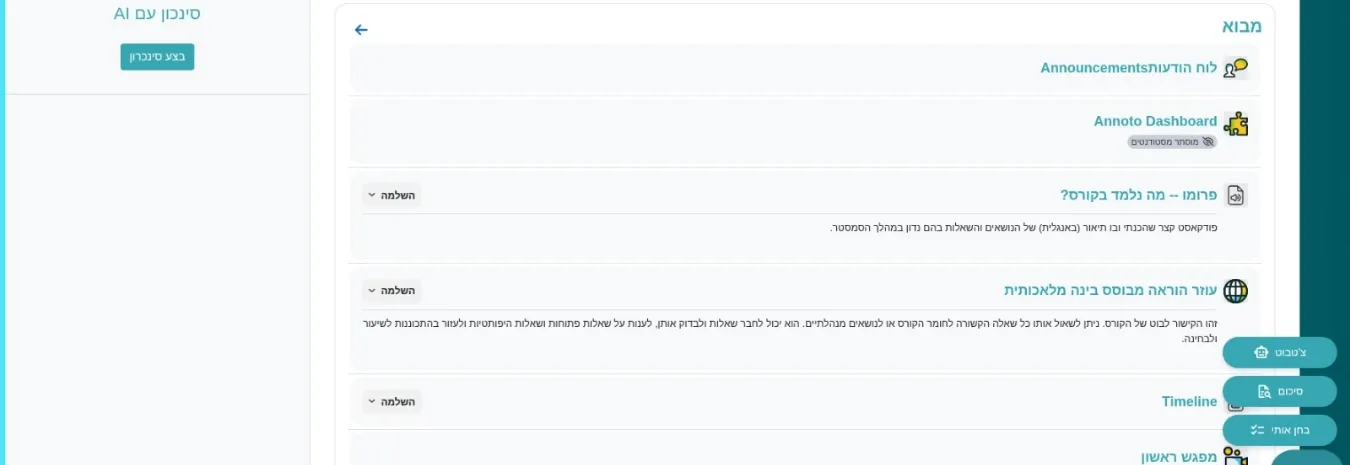Open the צ'טבוט chatbot floating button
Screen dimensions: 1350x465
(1279, 352)
